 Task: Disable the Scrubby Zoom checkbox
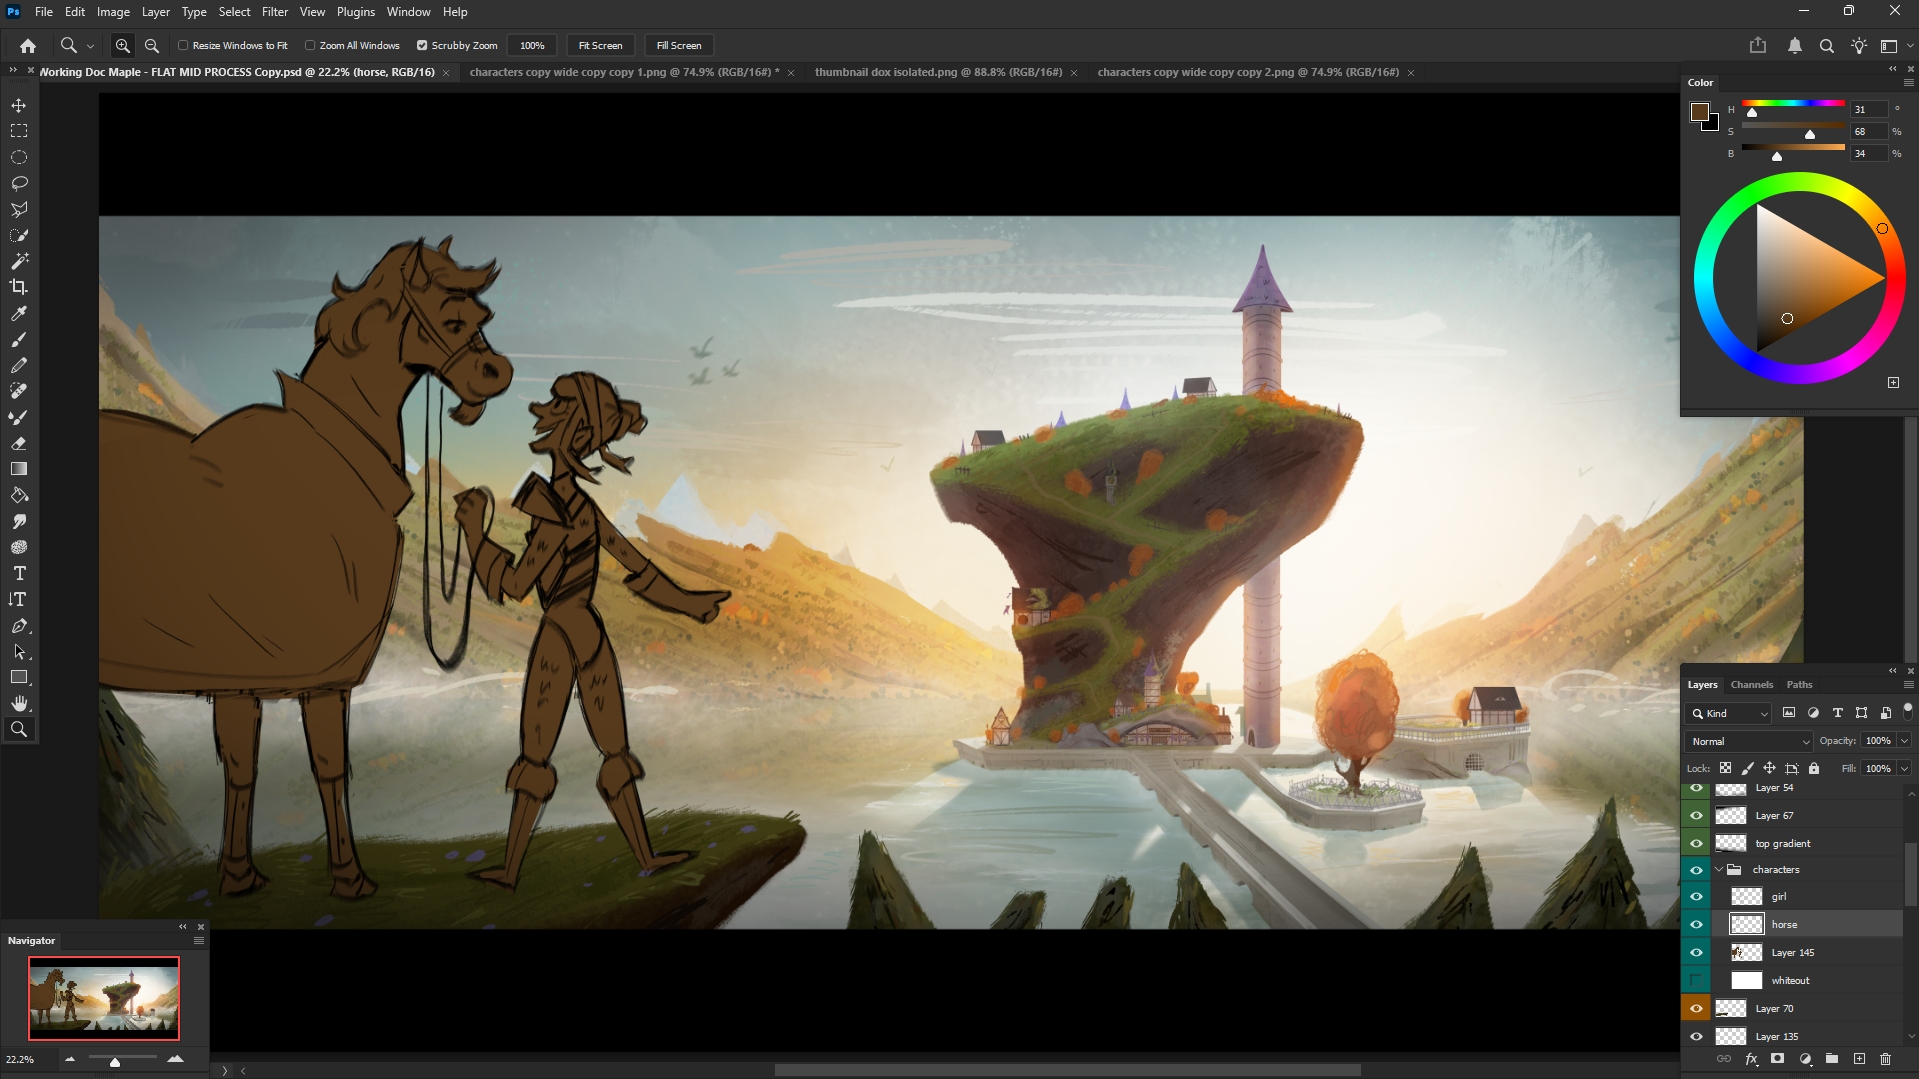(x=422, y=46)
